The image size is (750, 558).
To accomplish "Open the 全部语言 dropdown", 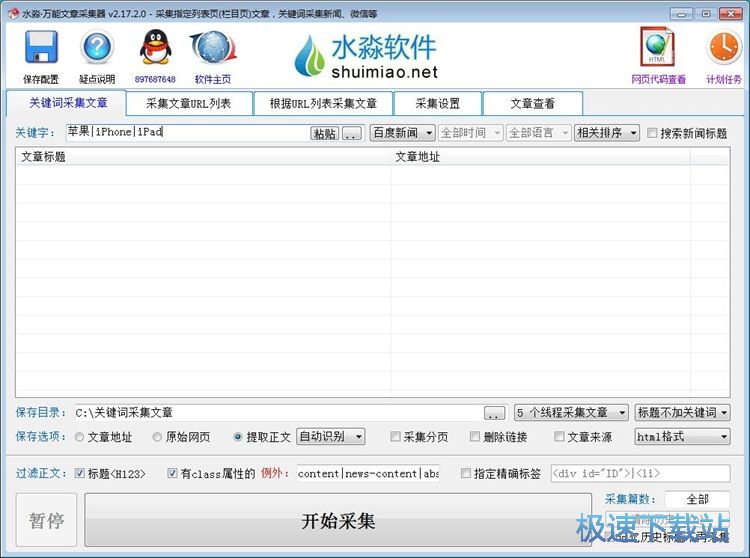I will click(x=538, y=132).
